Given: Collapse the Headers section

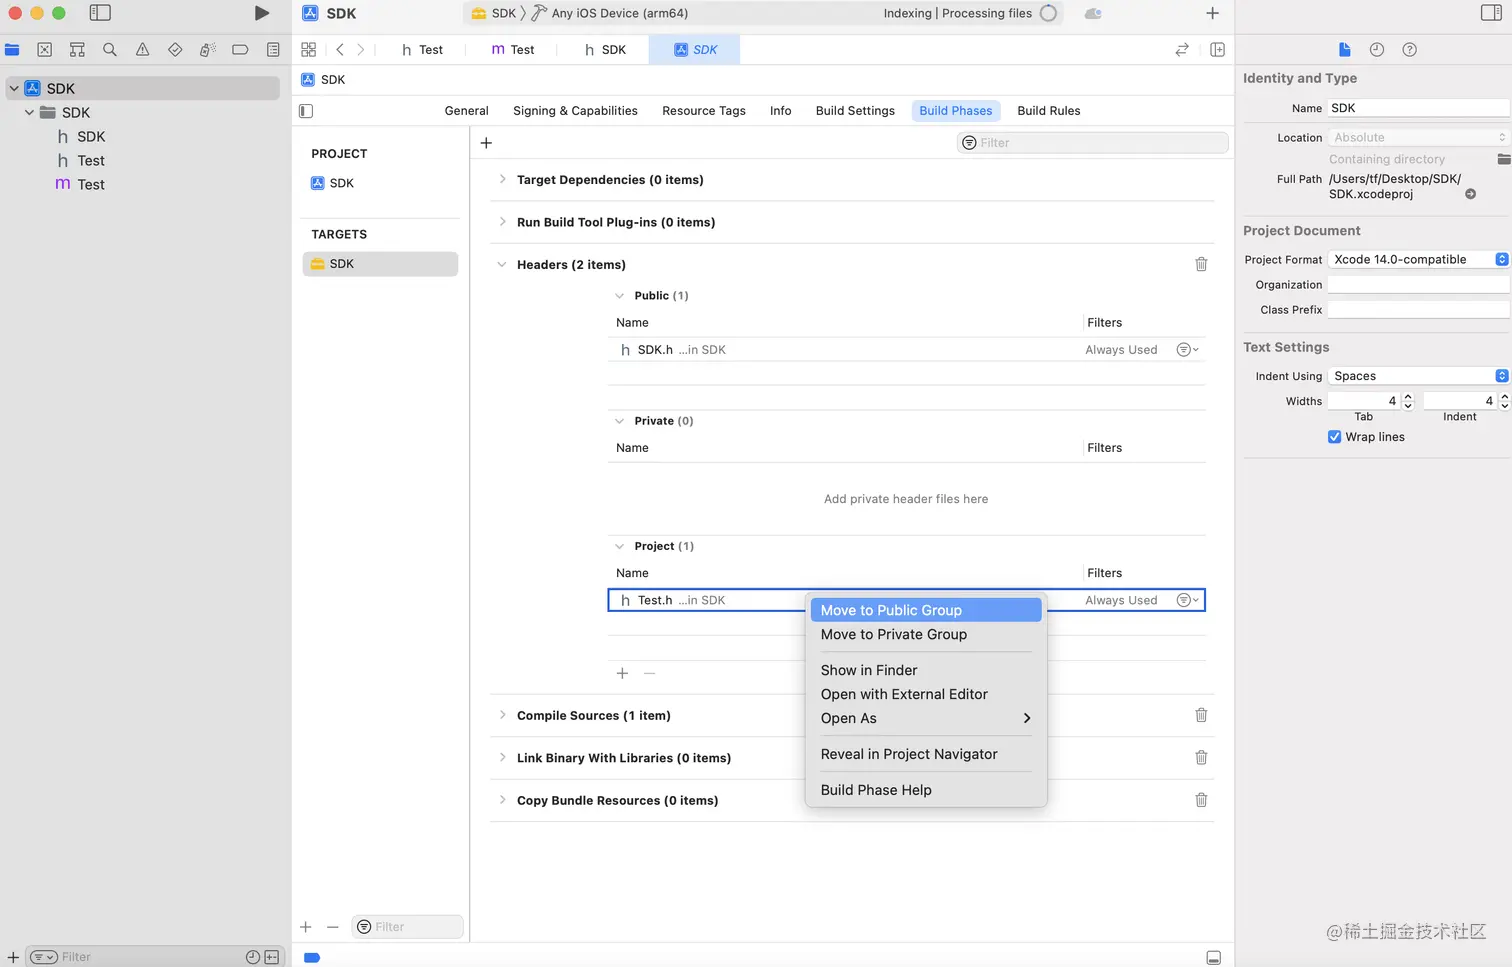Looking at the screenshot, I should 502,265.
